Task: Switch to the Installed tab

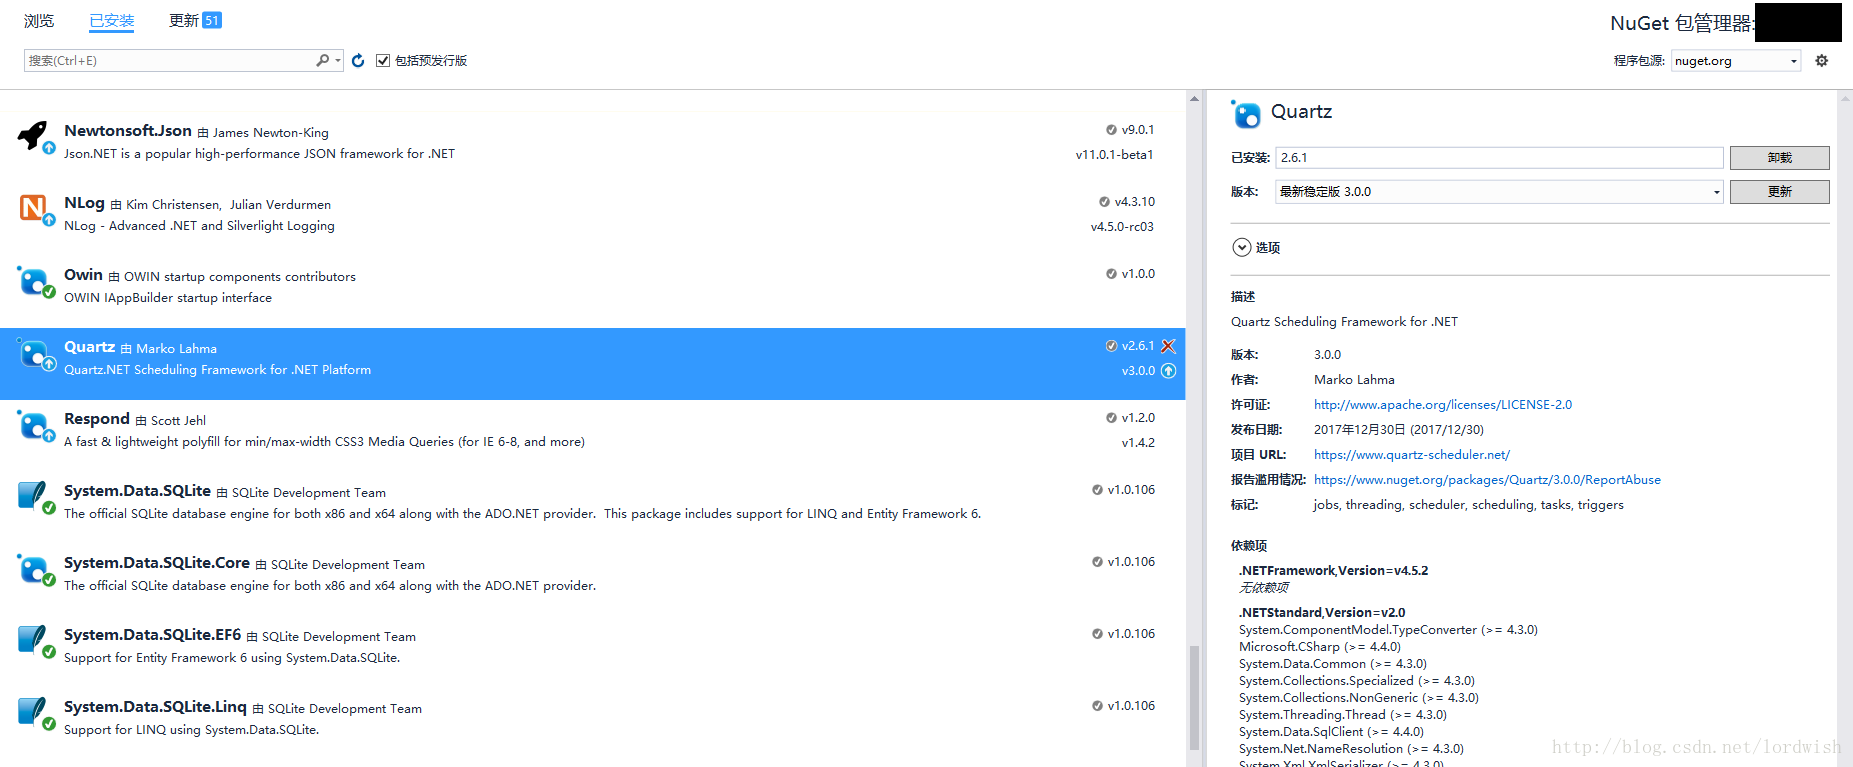Action: [111, 21]
